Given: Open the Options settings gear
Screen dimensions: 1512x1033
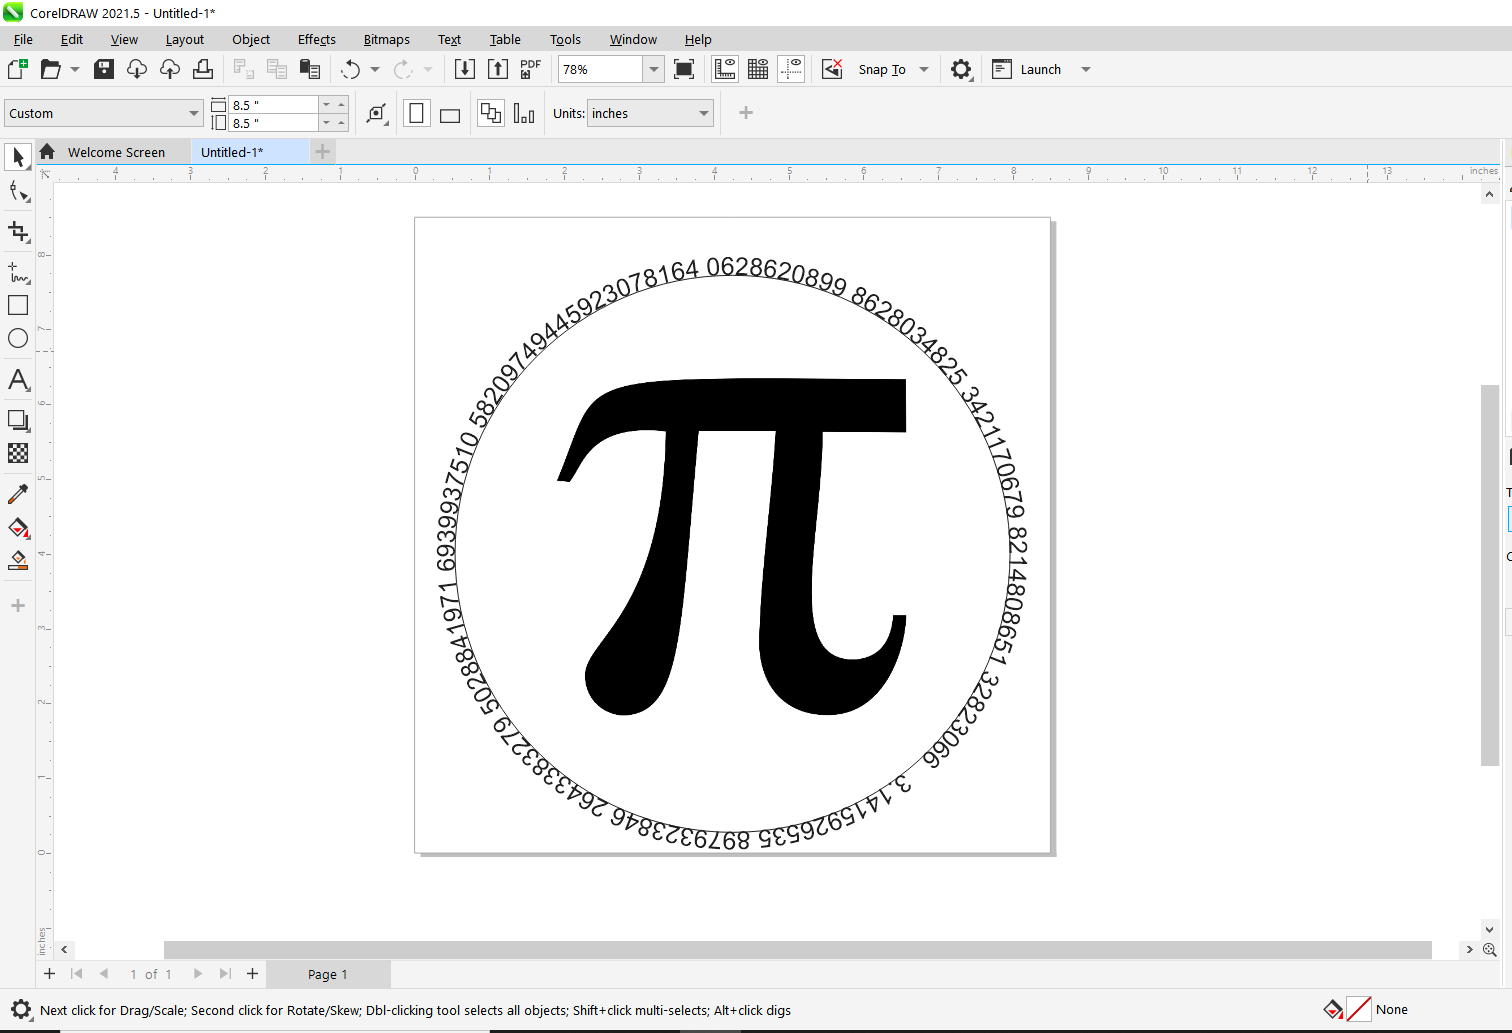Looking at the screenshot, I should pyautogui.click(x=961, y=68).
